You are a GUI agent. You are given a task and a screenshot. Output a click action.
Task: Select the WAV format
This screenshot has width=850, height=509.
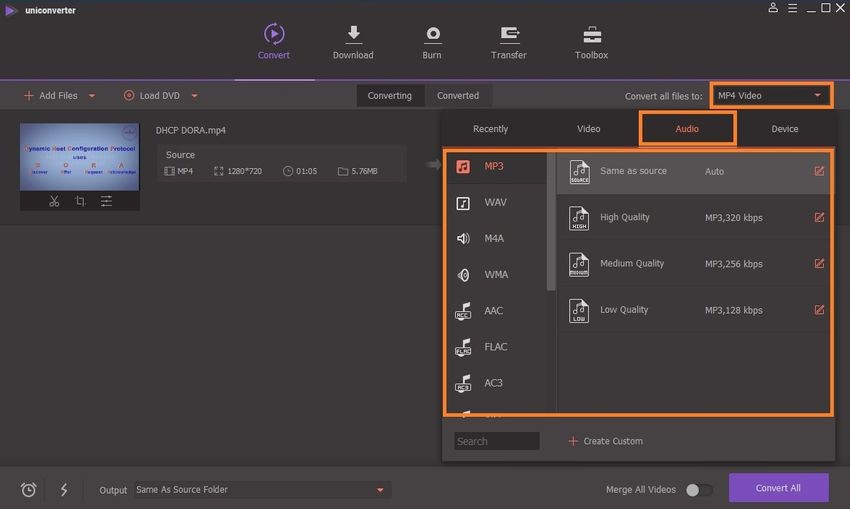495,203
